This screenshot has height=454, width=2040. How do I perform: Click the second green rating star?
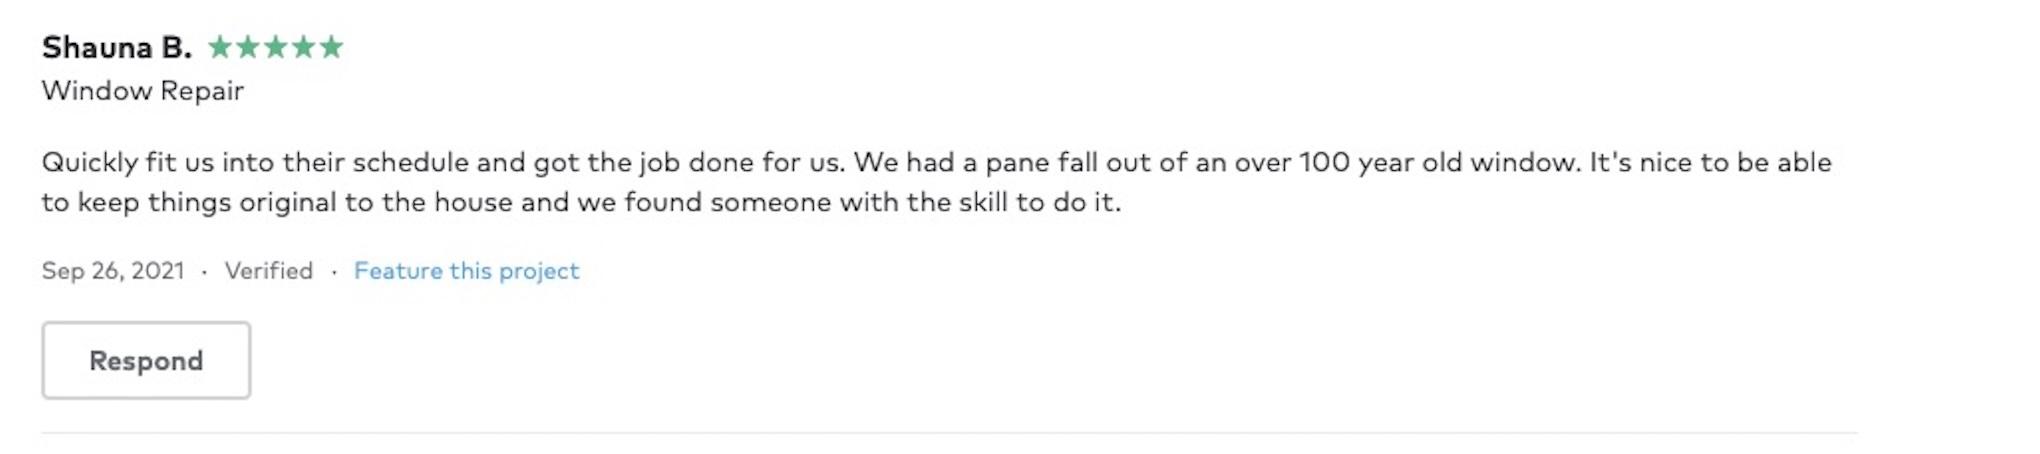point(248,47)
